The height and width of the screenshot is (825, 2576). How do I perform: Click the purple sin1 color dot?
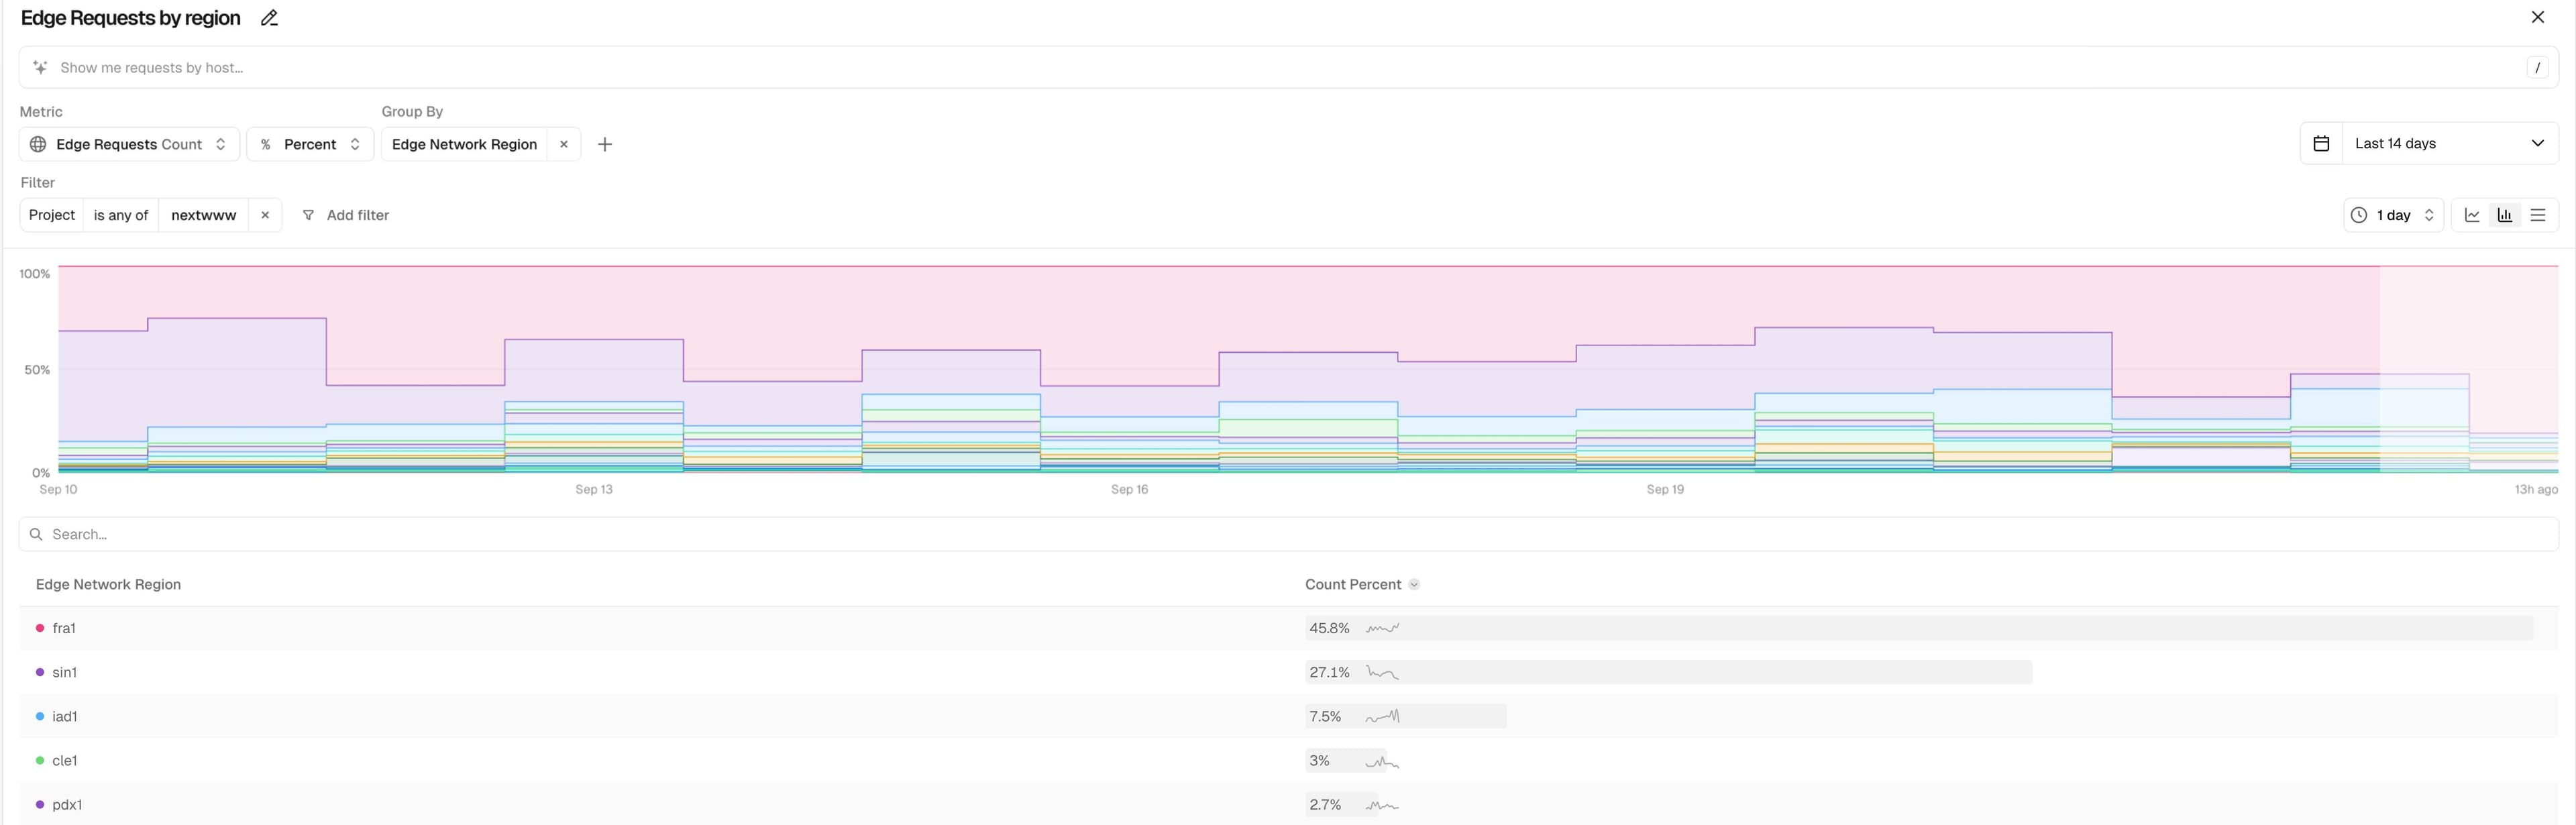40,672
